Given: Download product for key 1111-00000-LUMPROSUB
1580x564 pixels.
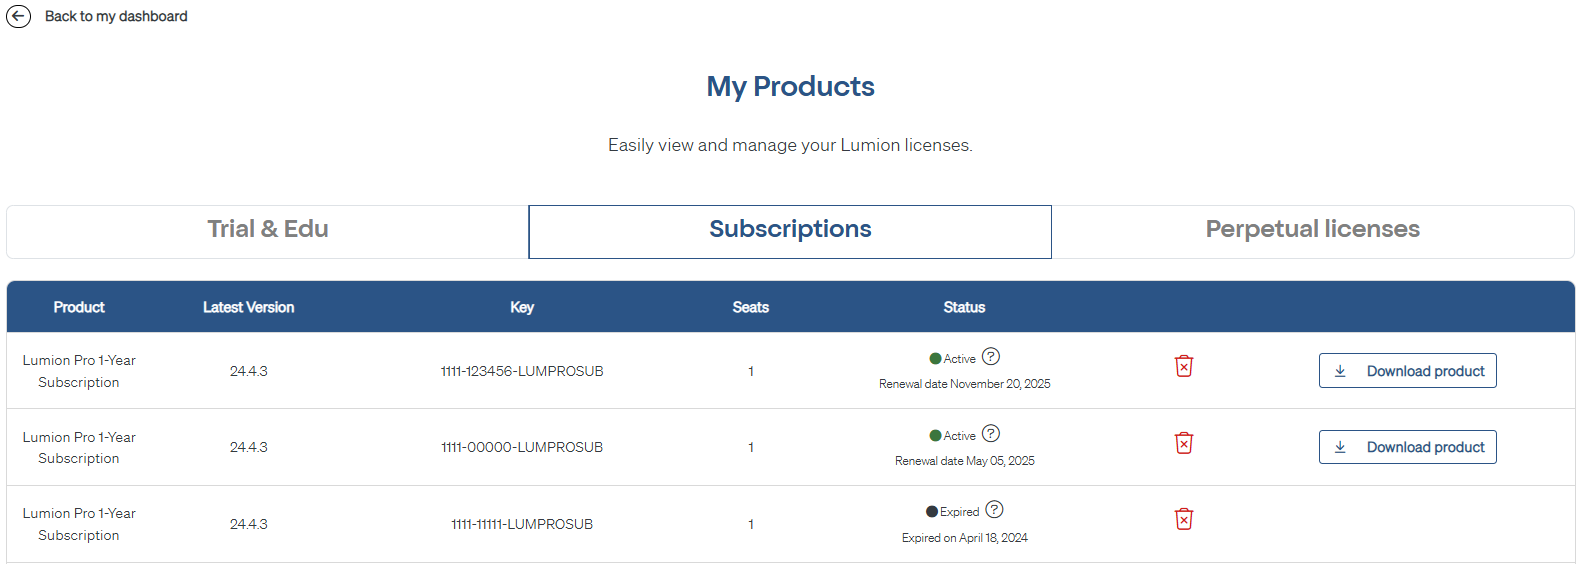Looking at the screenshot, I should [1407, 447].
